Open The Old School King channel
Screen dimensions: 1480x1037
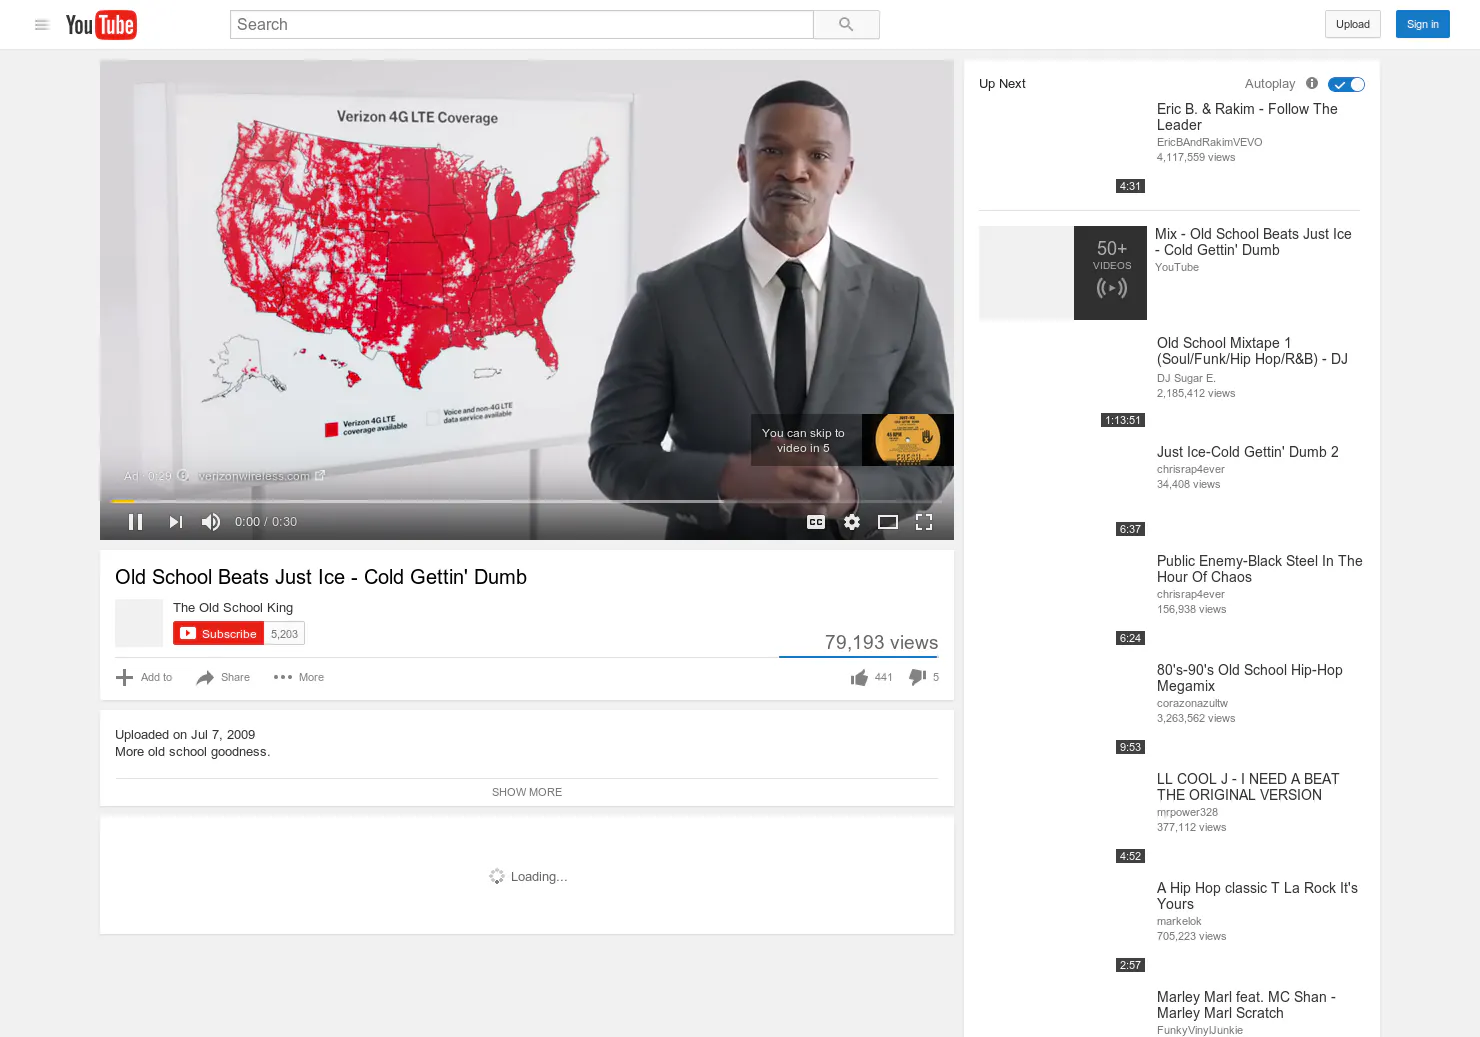pos(233,608)
